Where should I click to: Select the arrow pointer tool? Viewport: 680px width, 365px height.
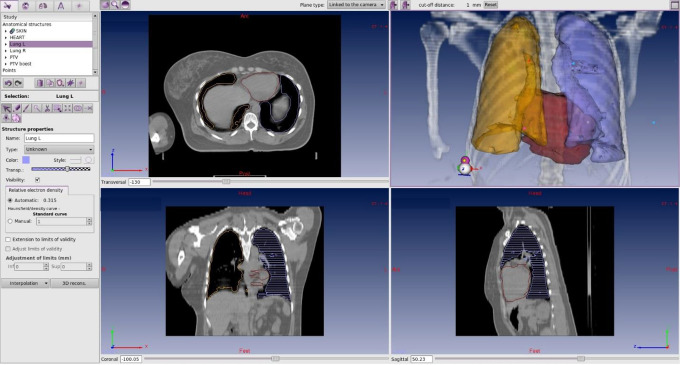(7, 108)
